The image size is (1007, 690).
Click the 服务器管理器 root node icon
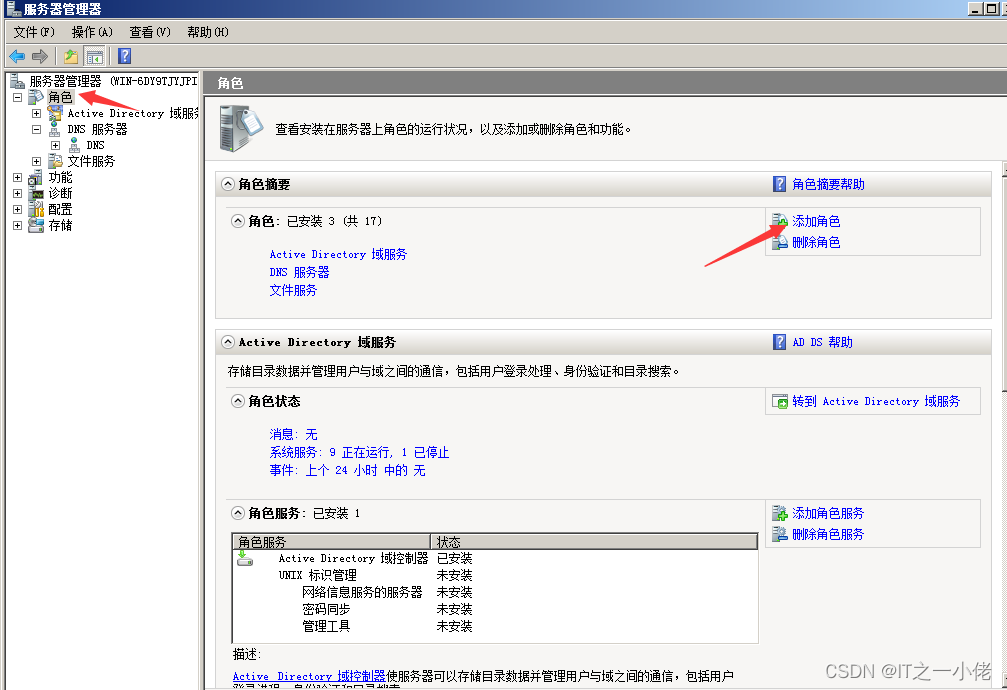pos(17,81)
